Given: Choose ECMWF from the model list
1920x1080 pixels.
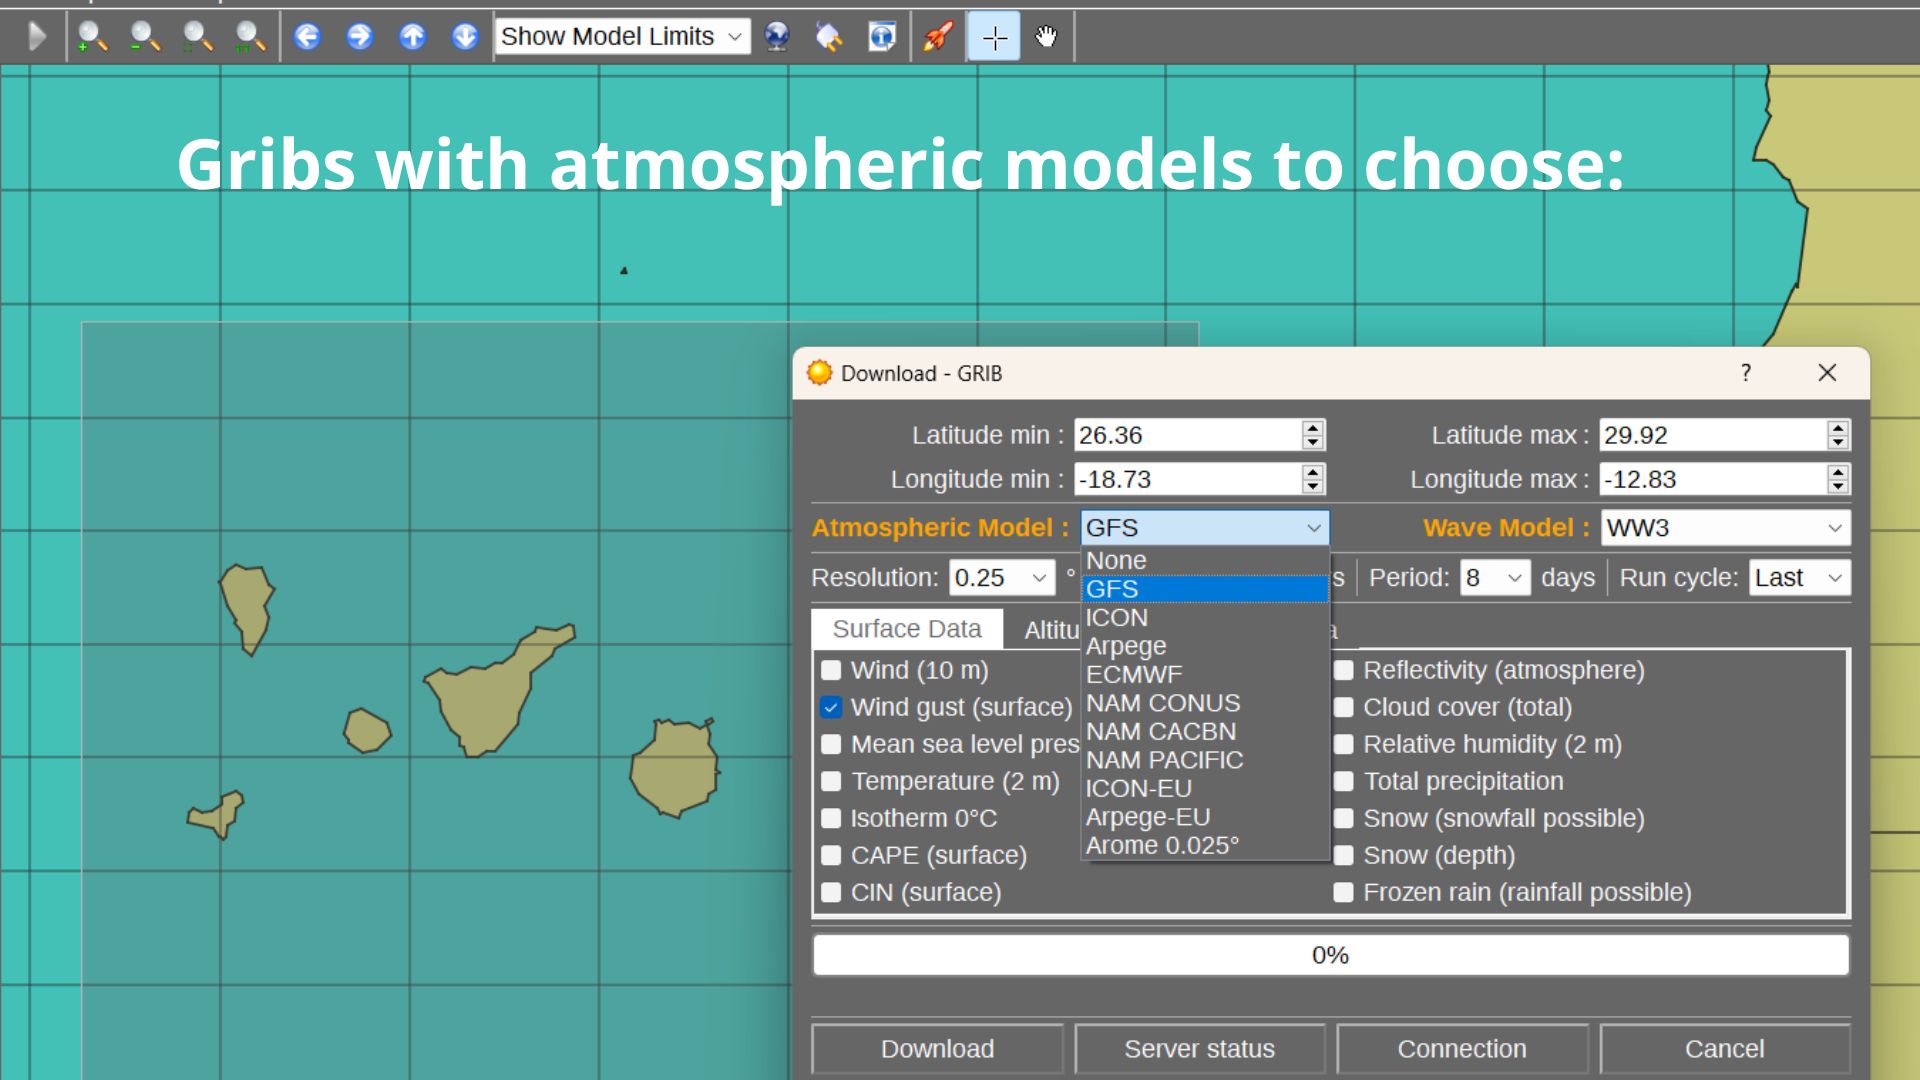Looking at the screenshot, I should 1134,675.
